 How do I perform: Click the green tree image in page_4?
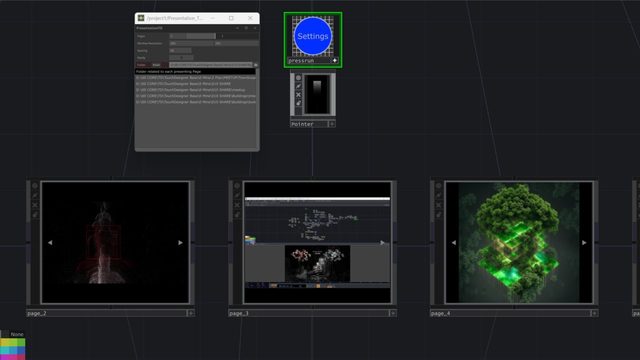click(x=519, y=242)
